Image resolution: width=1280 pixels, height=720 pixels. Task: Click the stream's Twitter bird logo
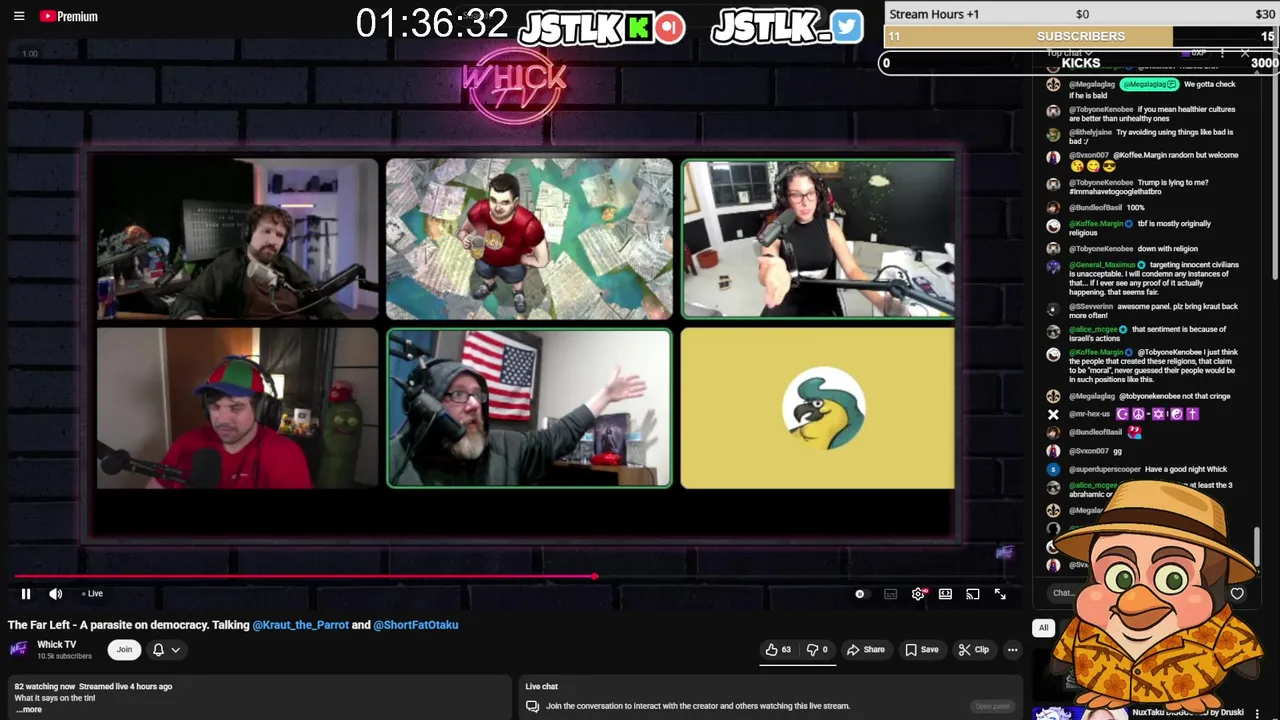tap(846, 27)
